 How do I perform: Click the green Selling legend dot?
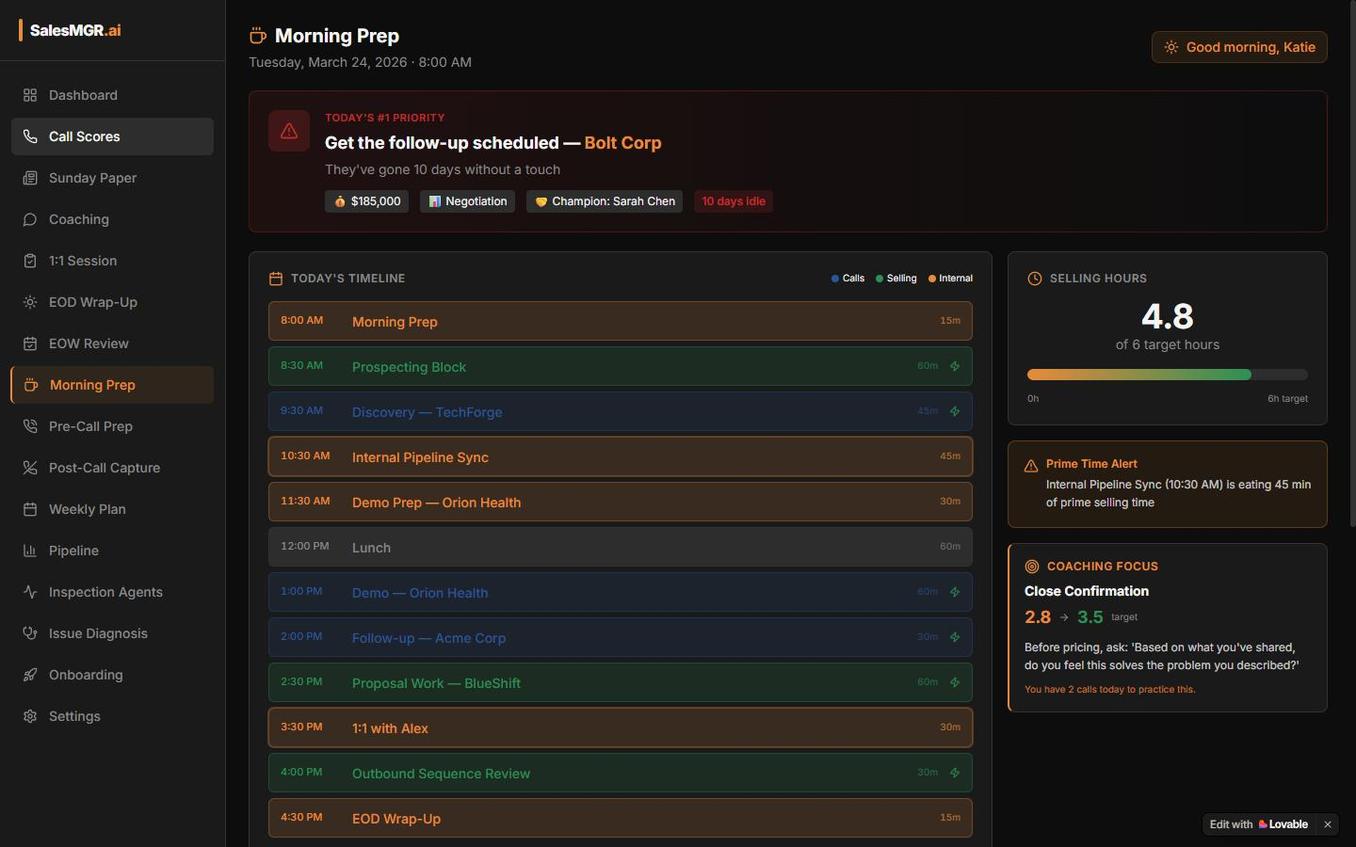pos(879,279)
